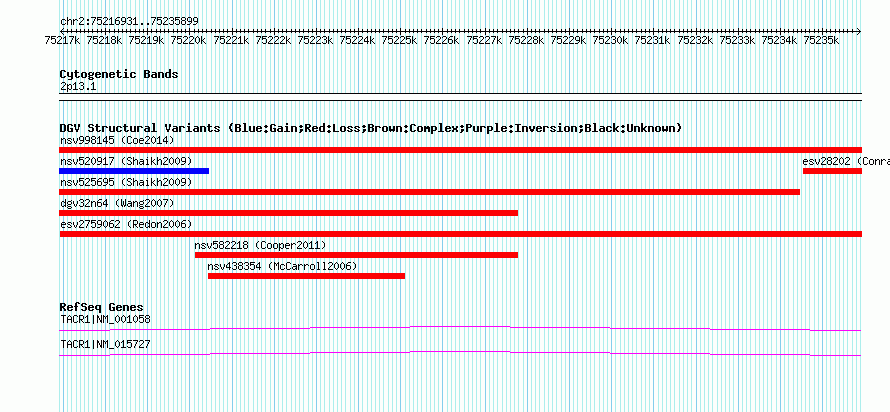This screenshot has height=412, width=890.
Task: Select the blue nsv520917 gain variant bar
Action: (134, 171)
